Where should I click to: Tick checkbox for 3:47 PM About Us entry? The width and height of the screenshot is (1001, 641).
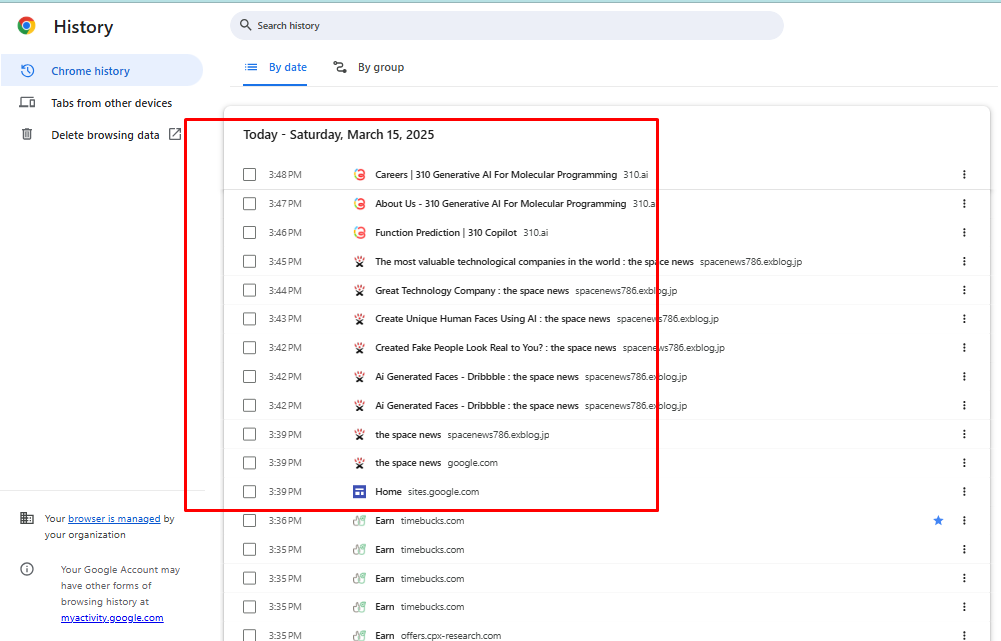point(250,204)
